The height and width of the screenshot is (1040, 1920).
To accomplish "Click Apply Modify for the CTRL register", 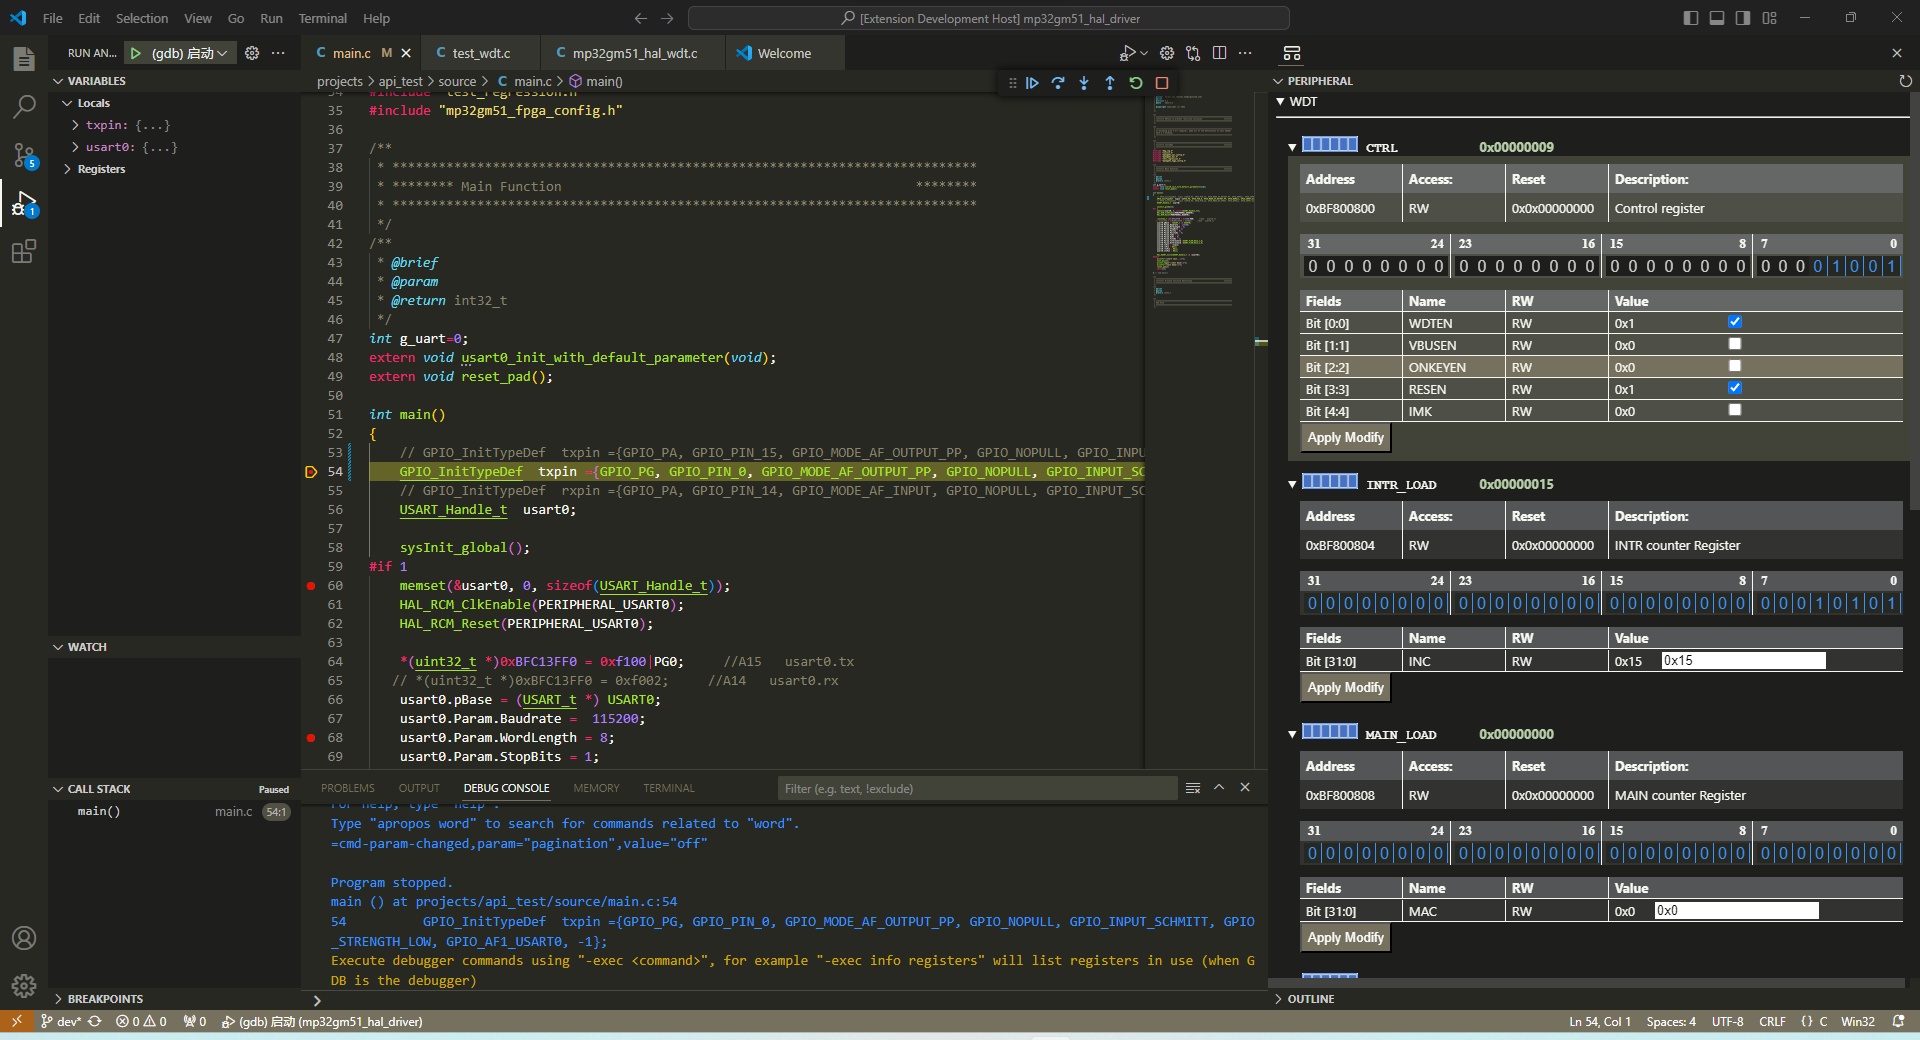I will point(1345,438).
